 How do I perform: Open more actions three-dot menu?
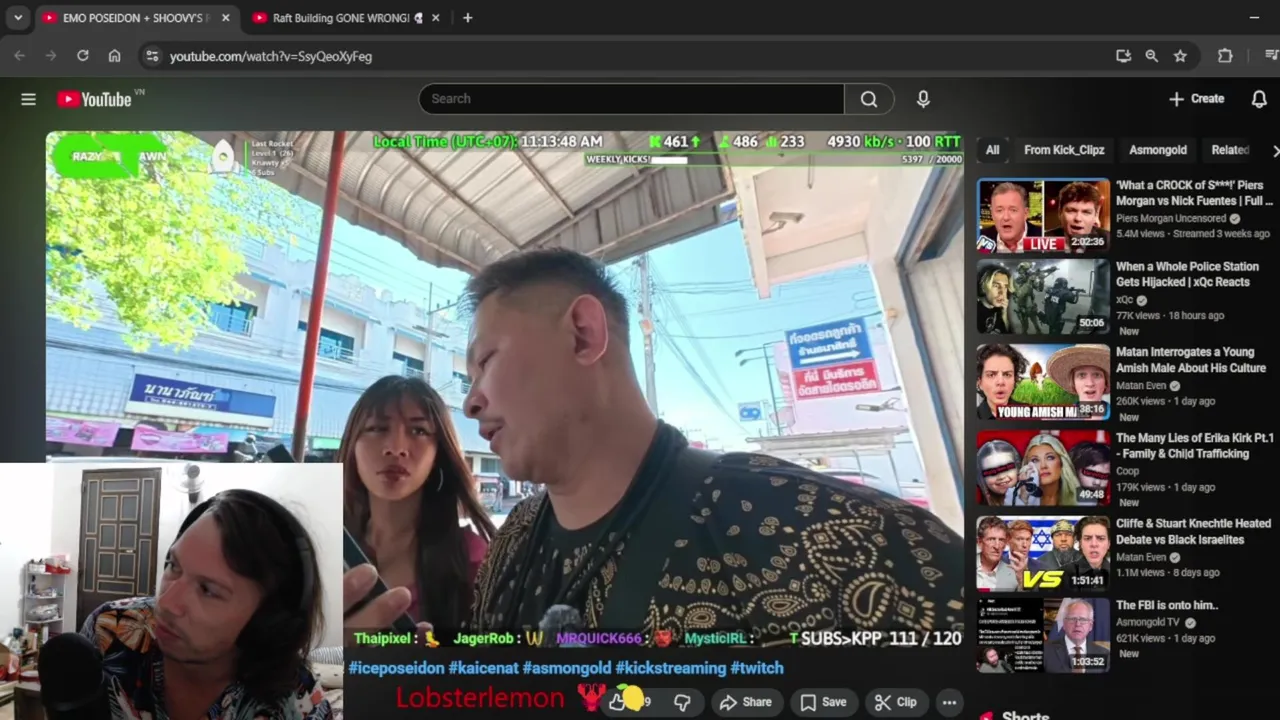(949, 702)
